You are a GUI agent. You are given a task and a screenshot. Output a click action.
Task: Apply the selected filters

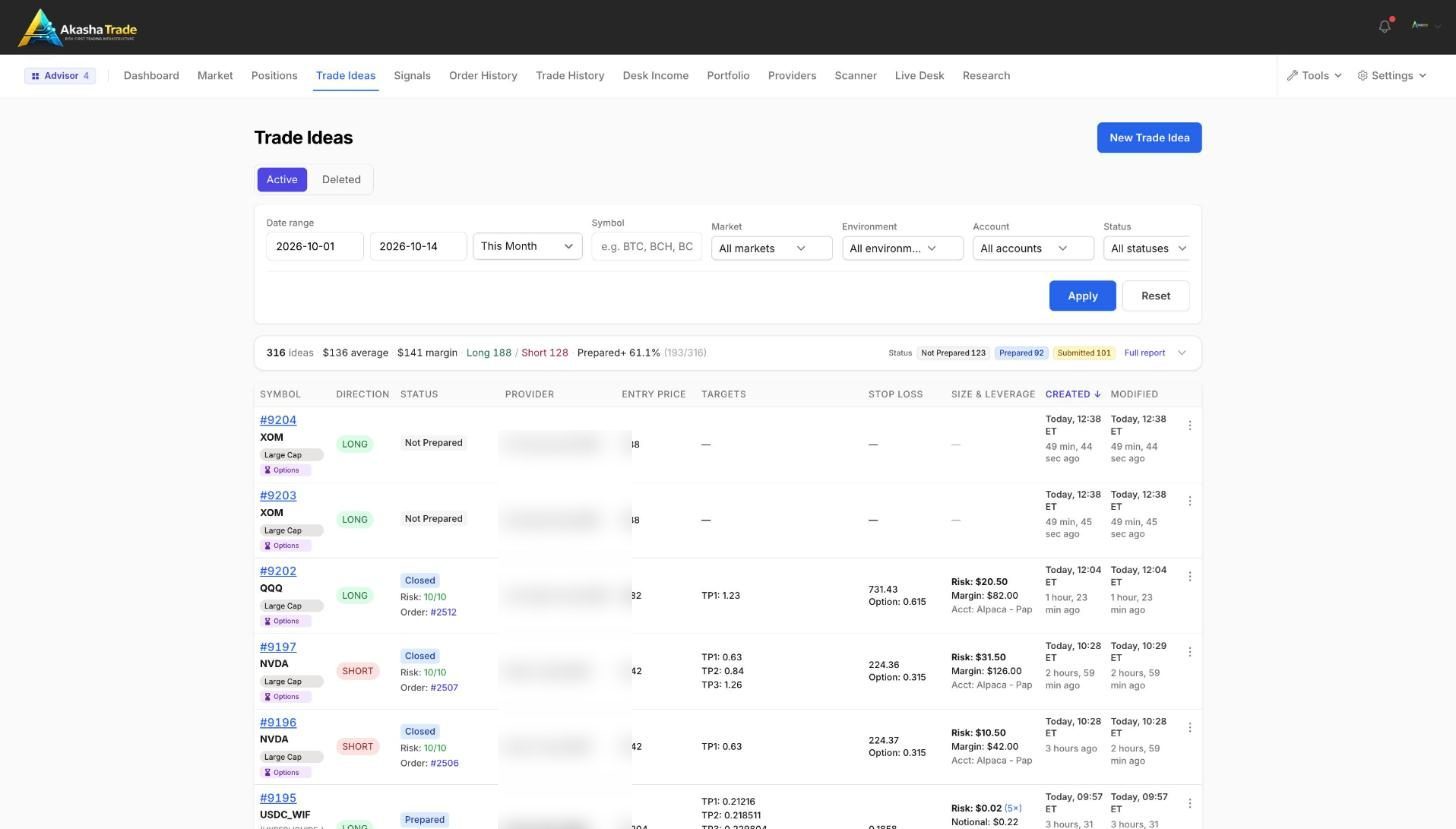1082,296
